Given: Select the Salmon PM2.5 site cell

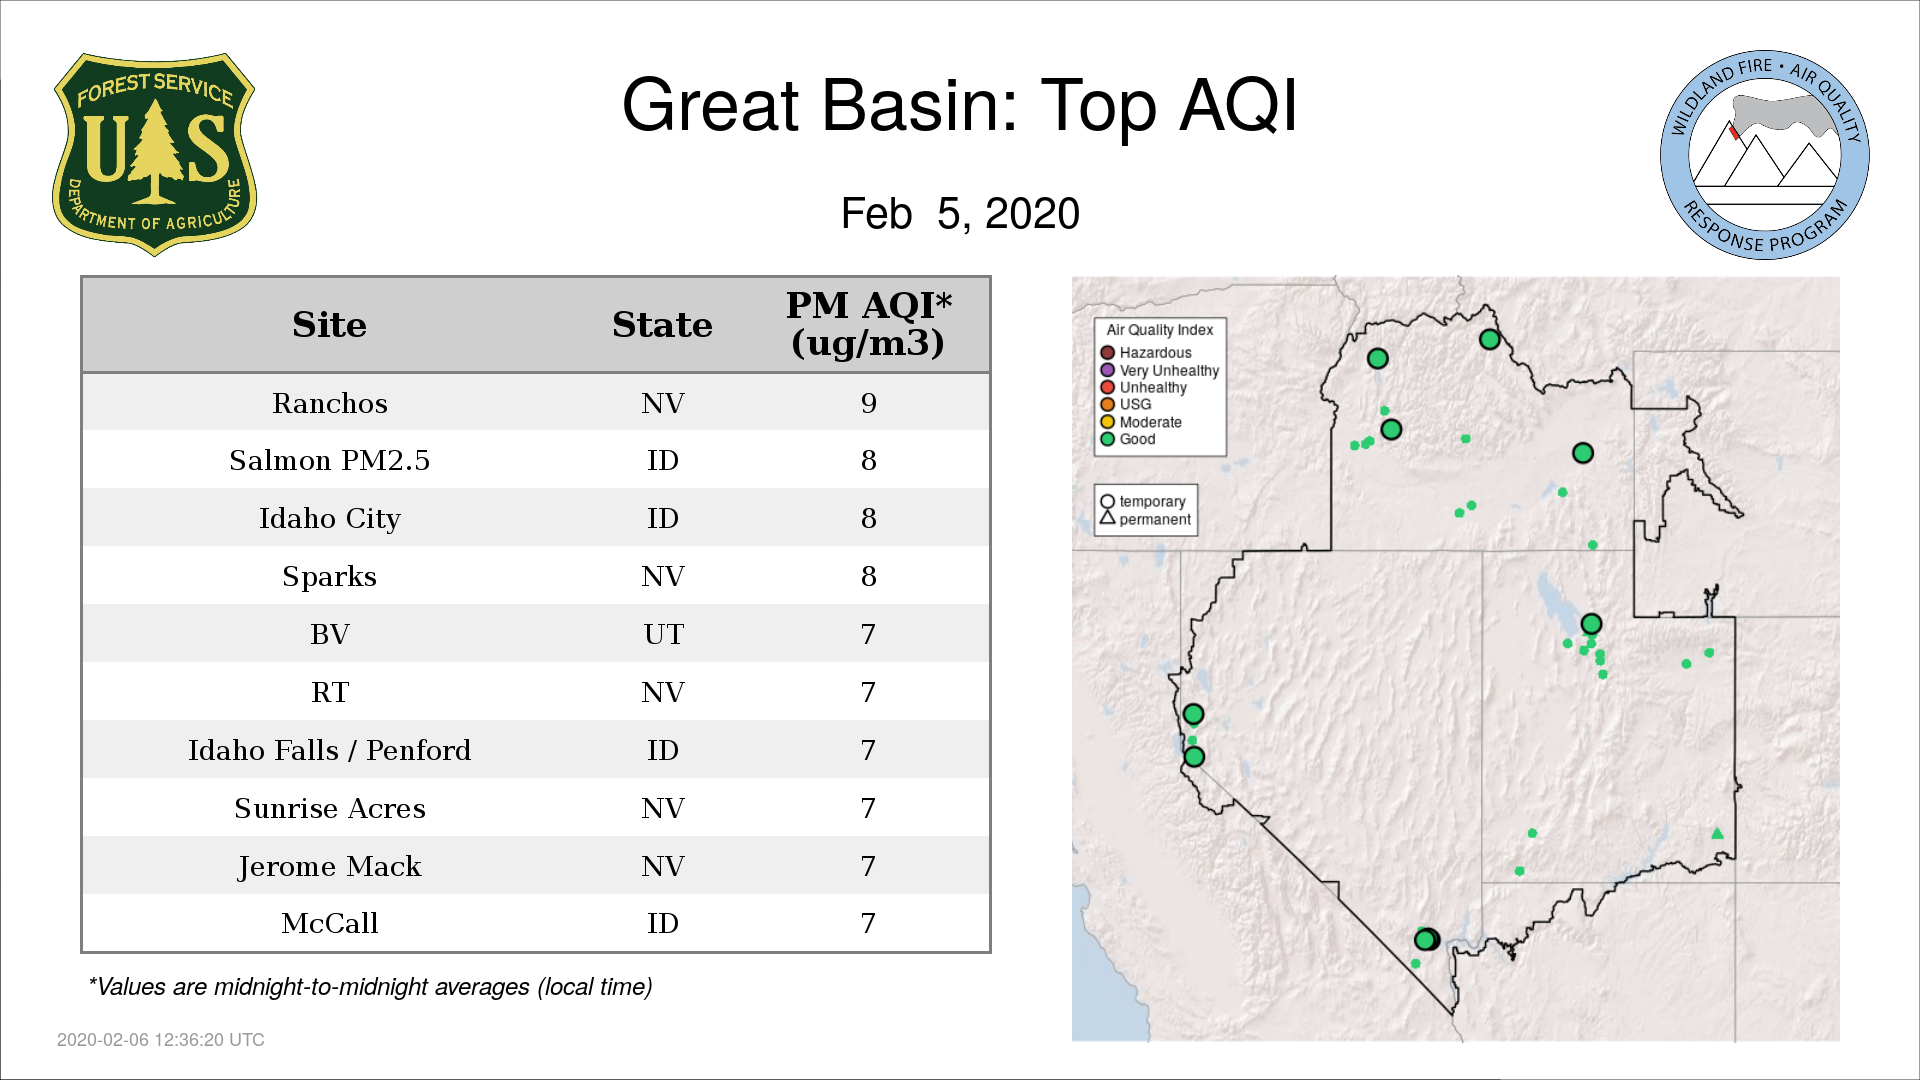Looking at the screenshot, I should pyautogui.click(x=330, y=460).
